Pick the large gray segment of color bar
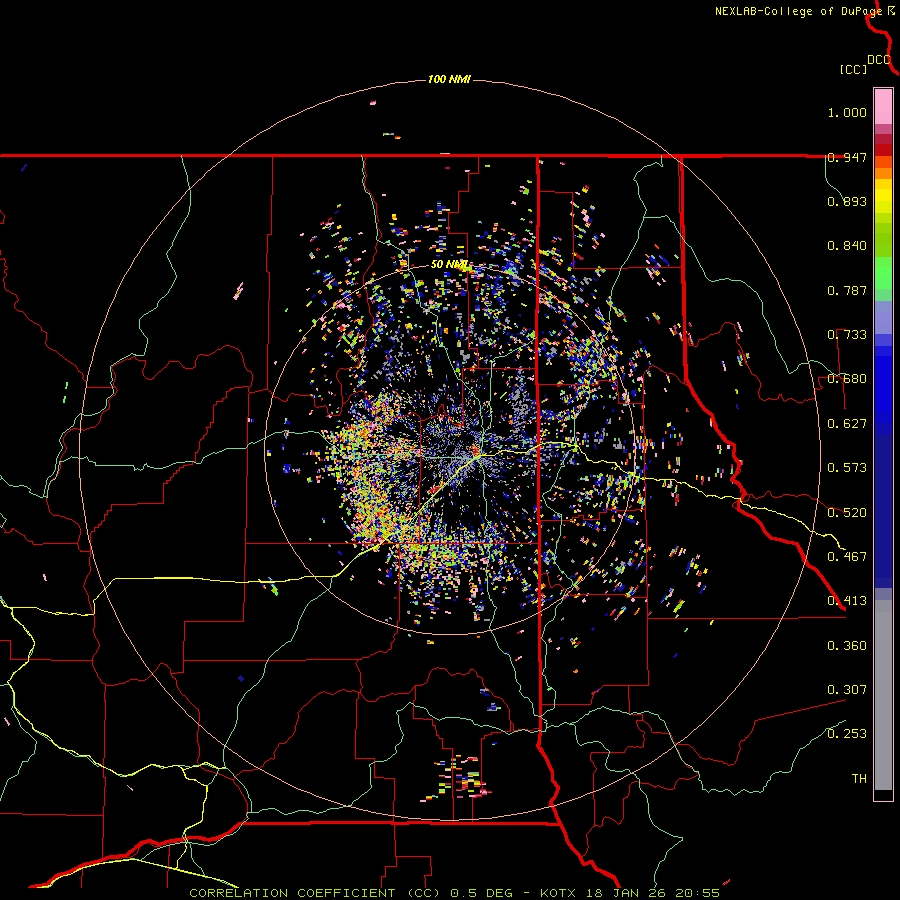Screen dimensions: 900x900 pyautogui.click(x=883, y=695)
